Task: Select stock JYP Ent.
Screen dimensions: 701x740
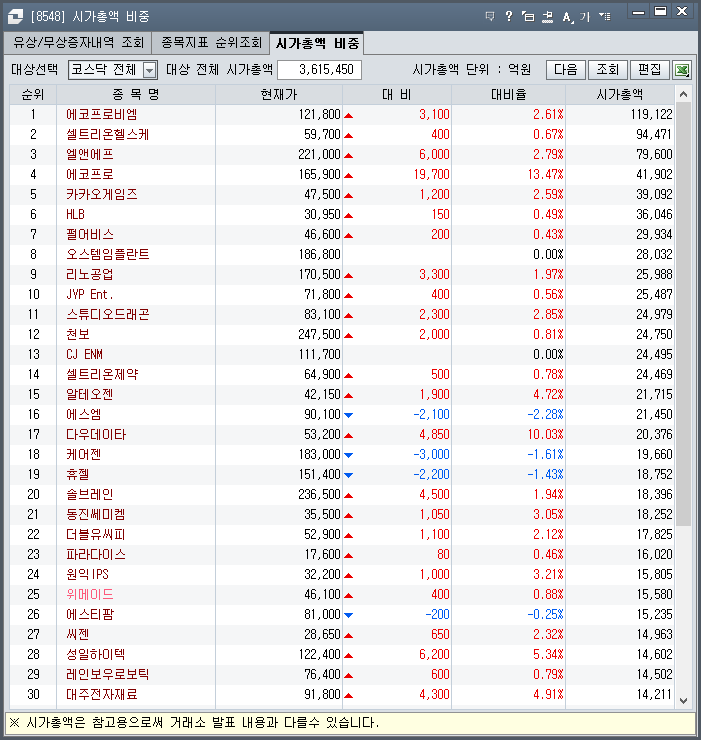Action: (90, 294)
